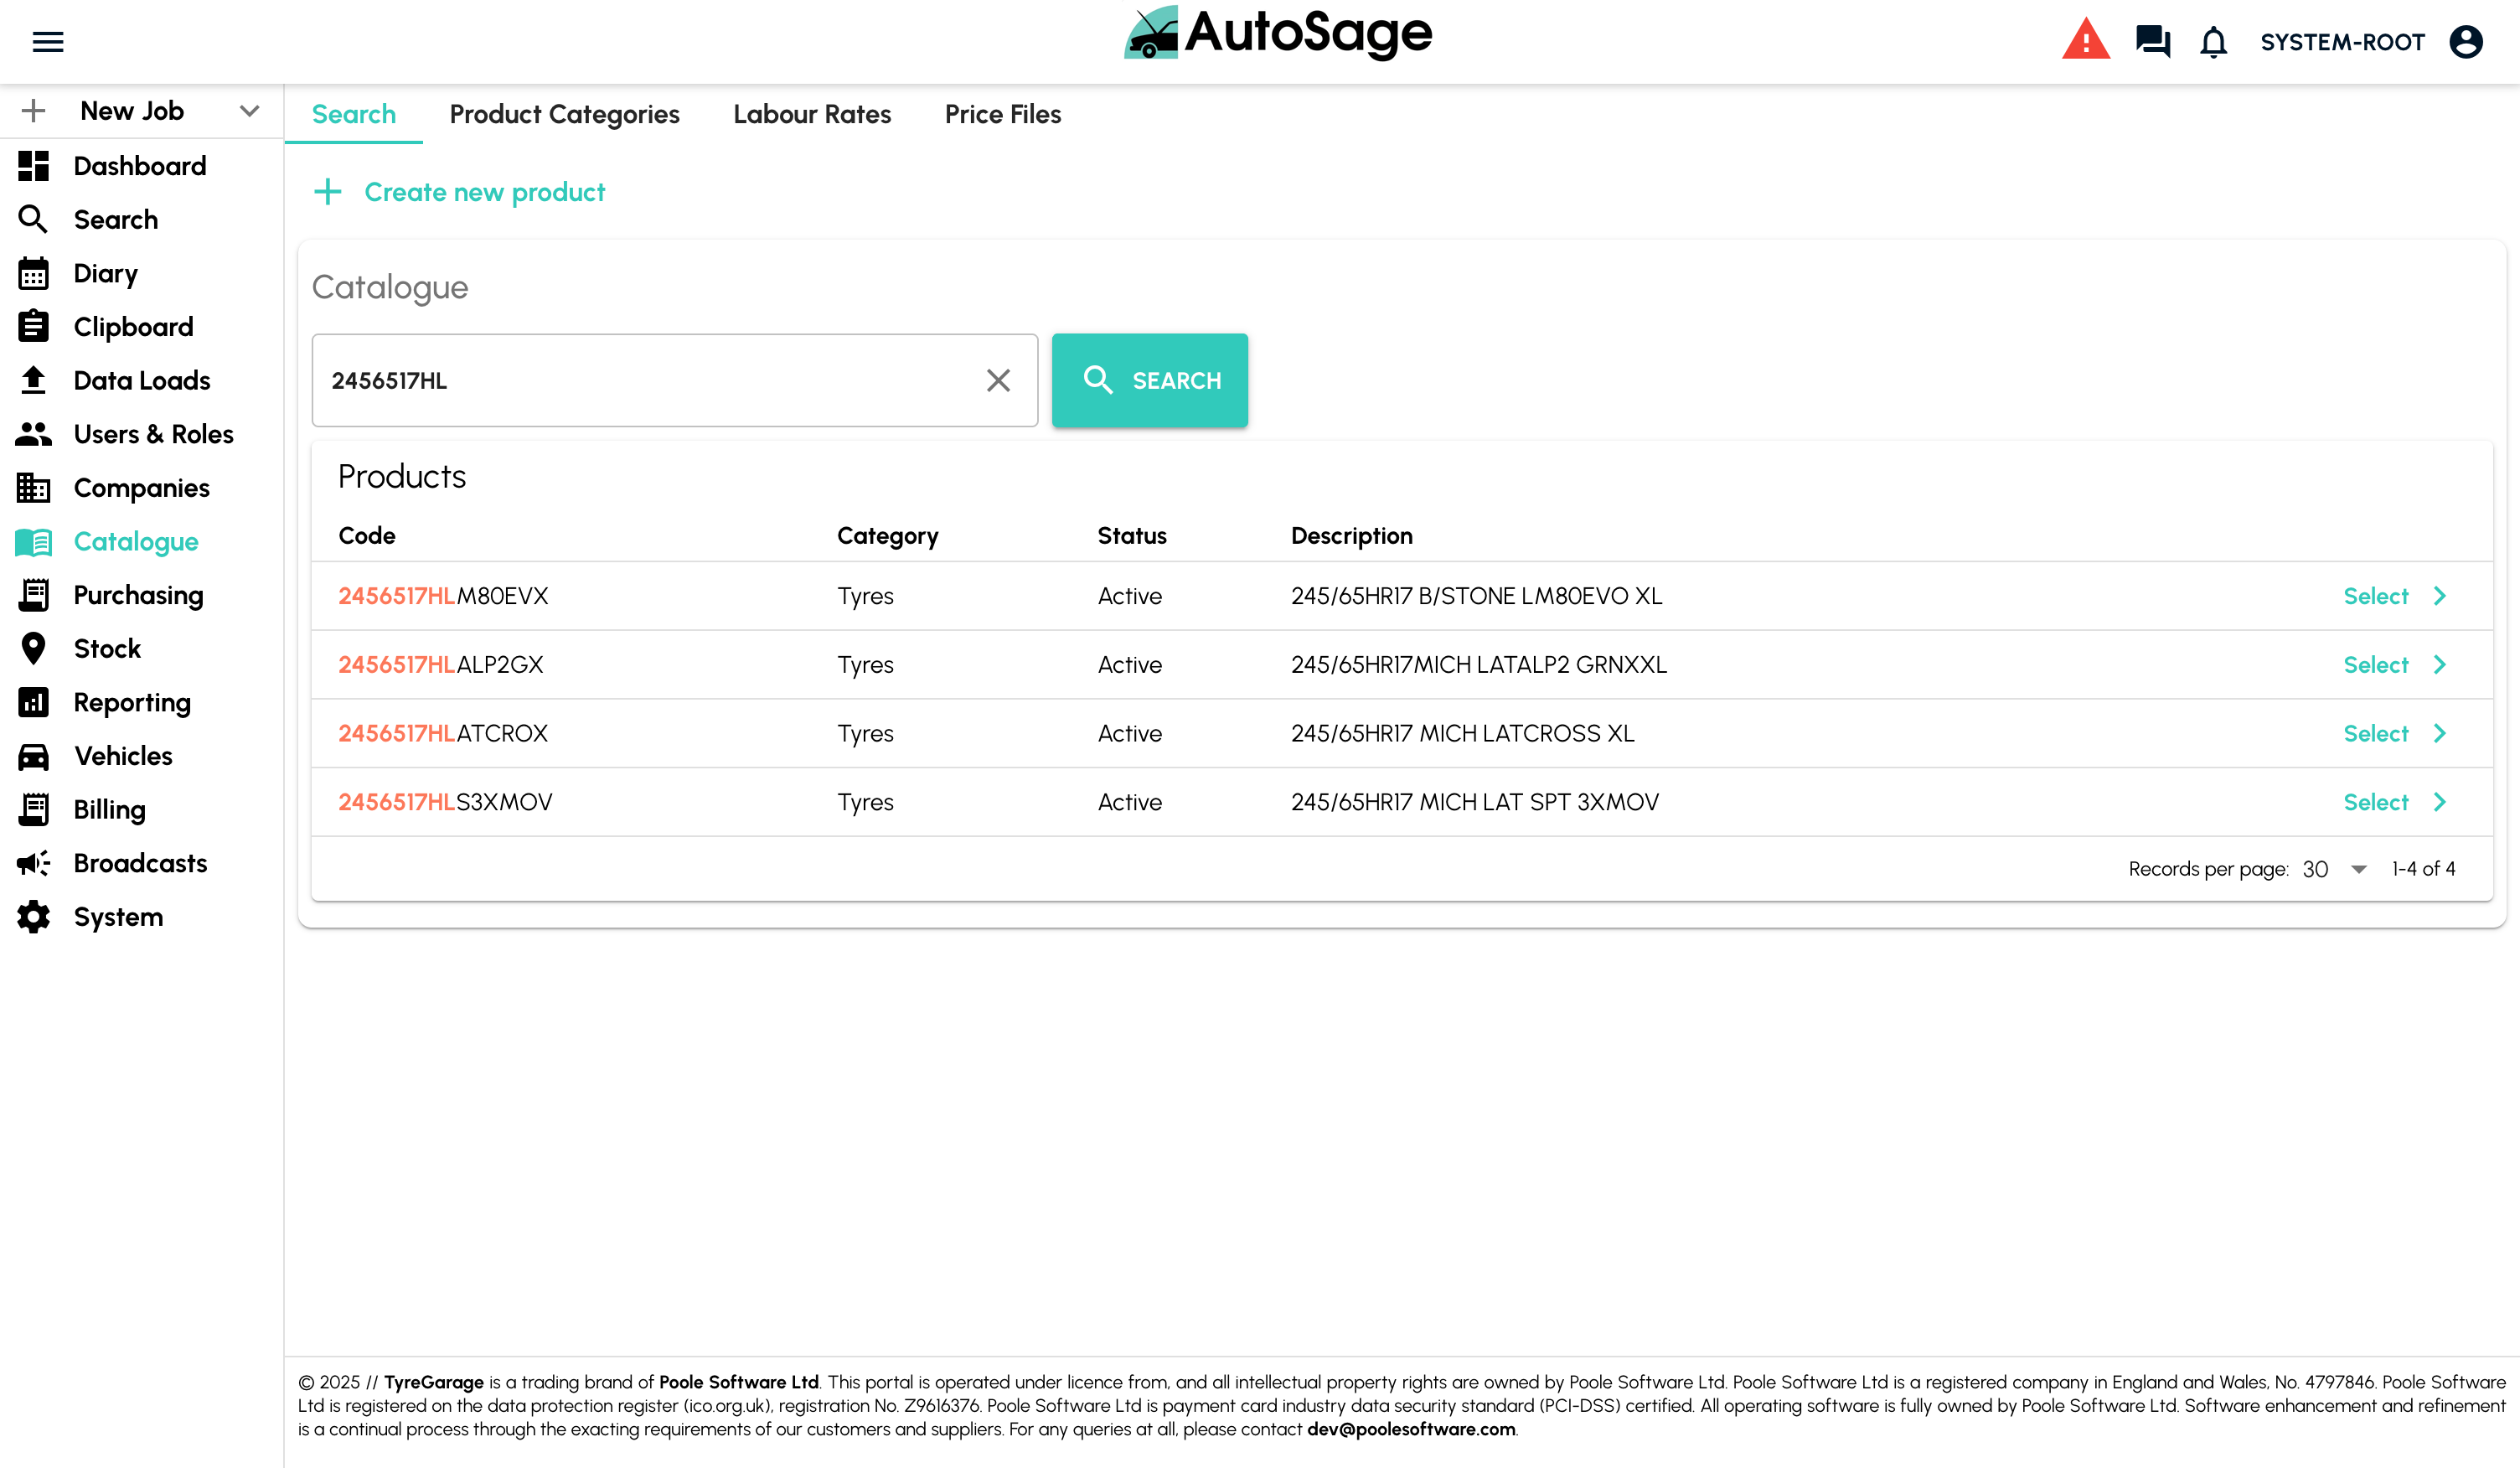Clear the catalogue search field

(997, 380)
